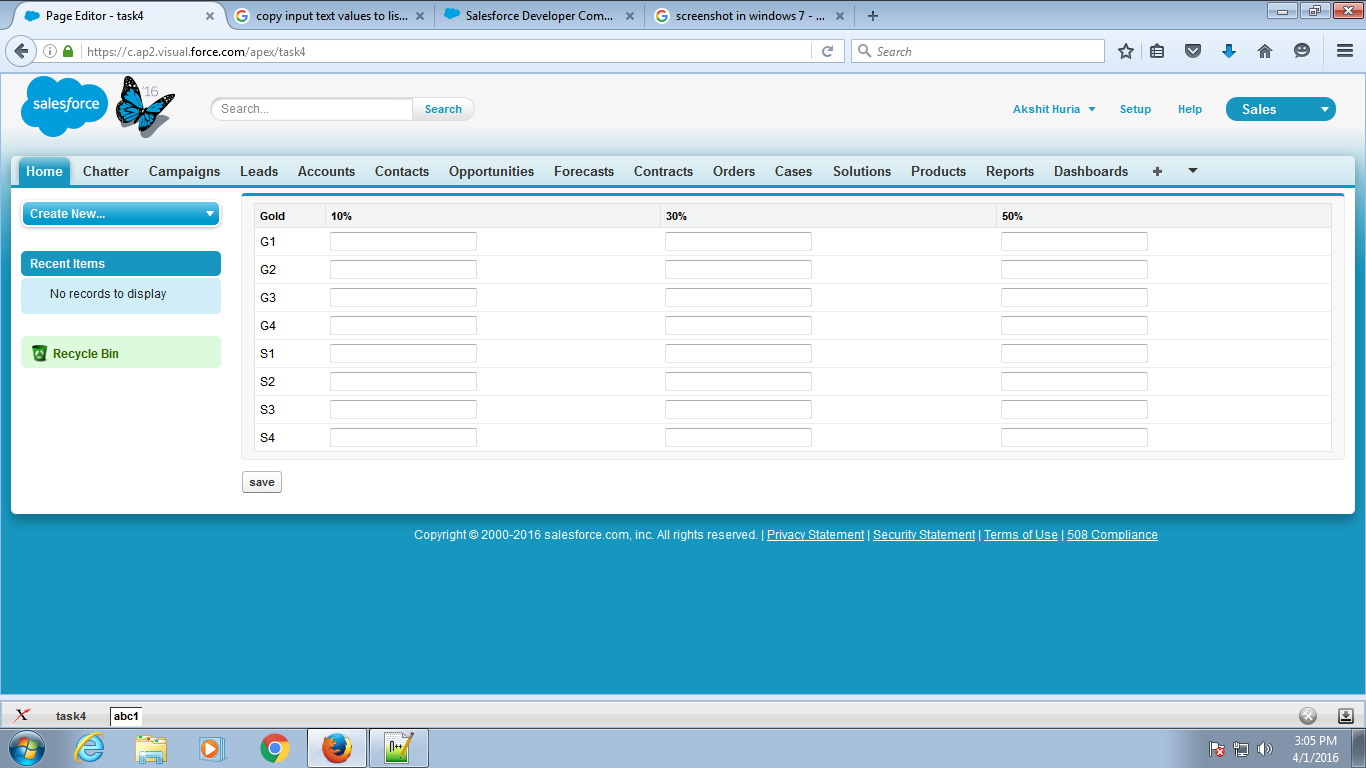Launch Google Chrome from the taskbar
Viewport: 1366px width, 768px height.
pyautogui.click(x=275, y=748)
